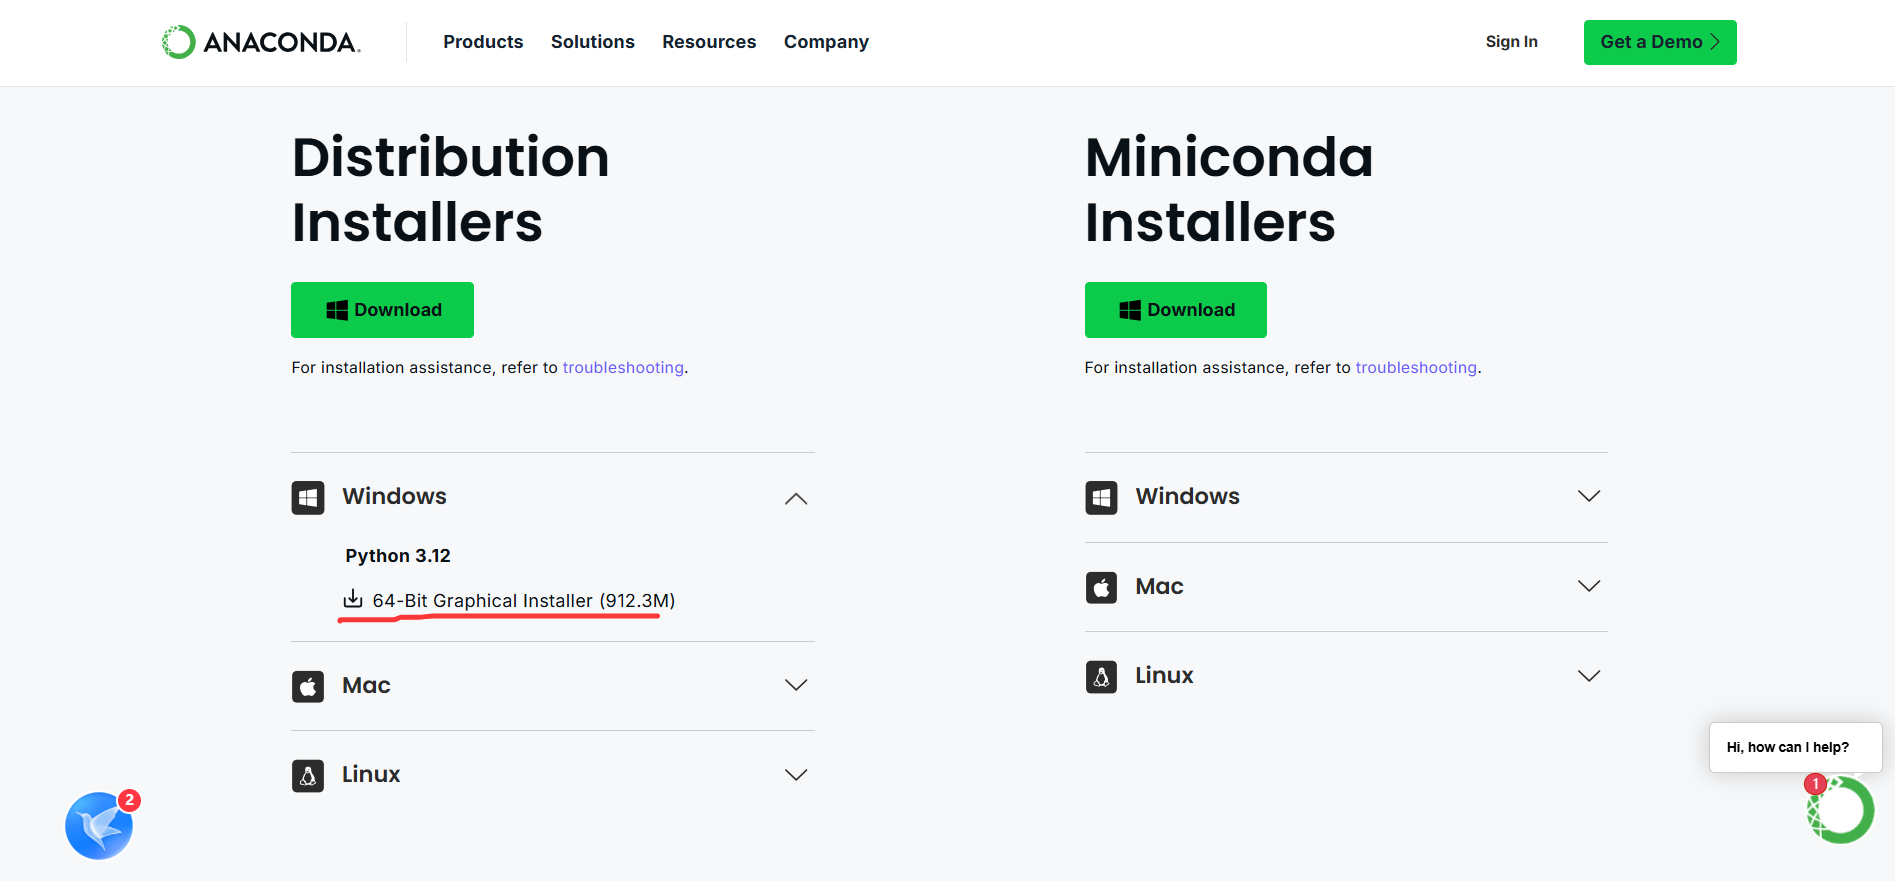Click the Mac label in Miniconda section

click(1159, 587)
